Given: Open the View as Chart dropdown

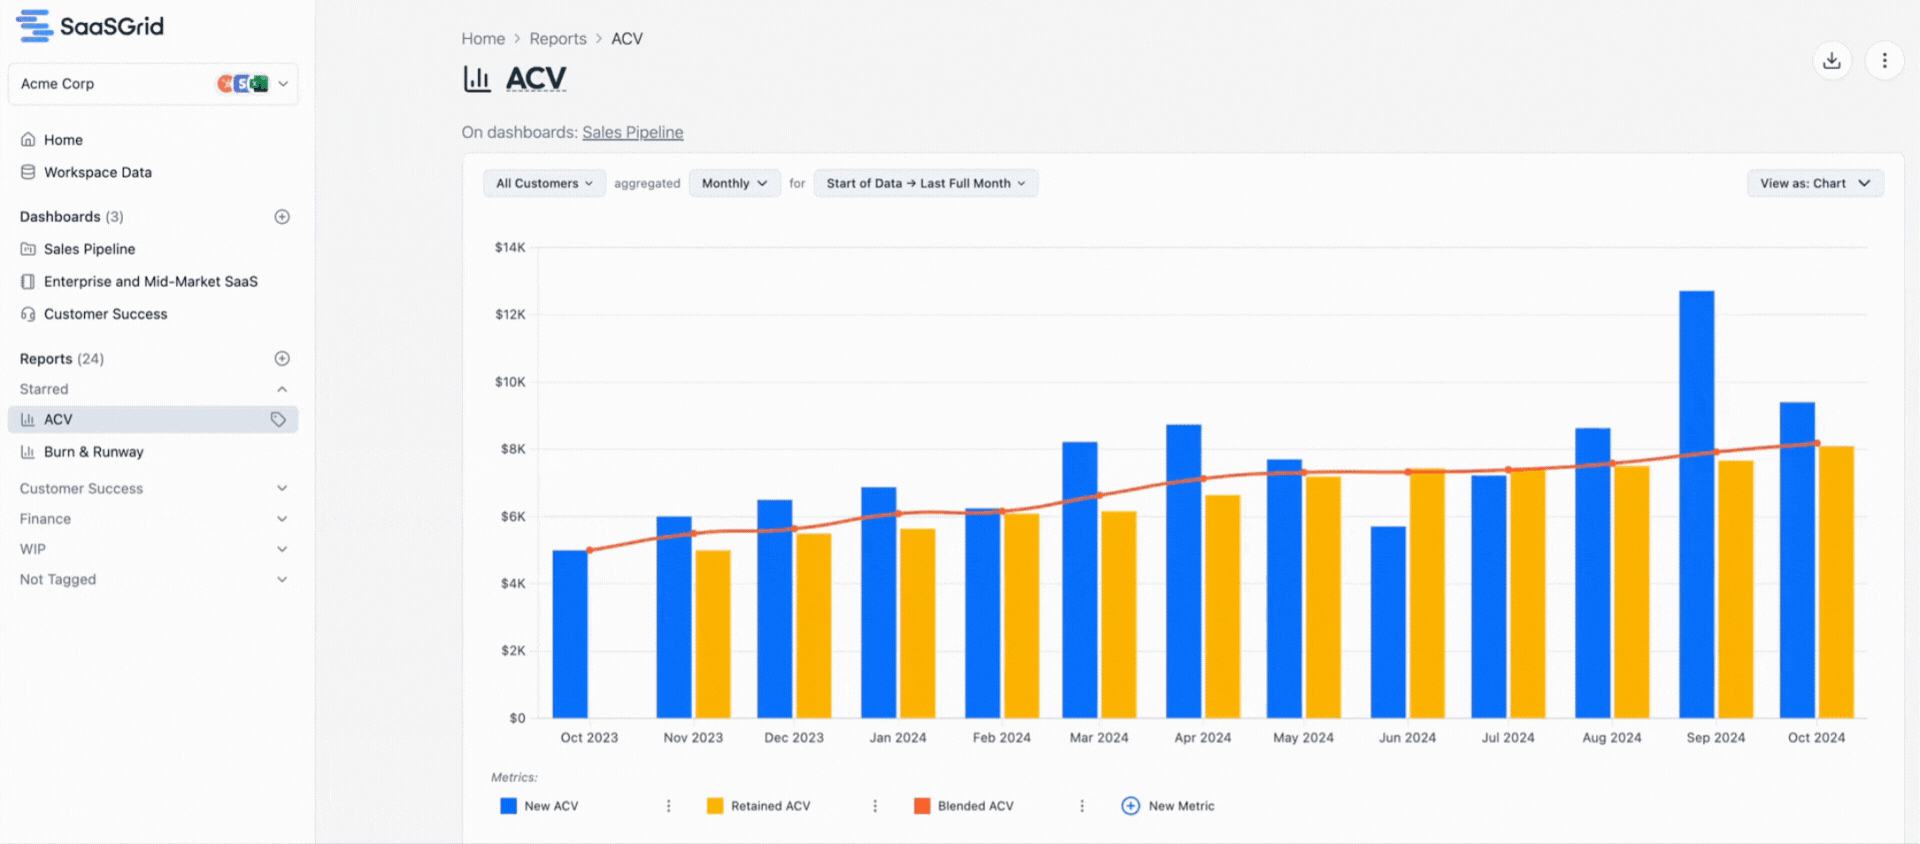Looking at the screenshot, I should point(1814,184).
